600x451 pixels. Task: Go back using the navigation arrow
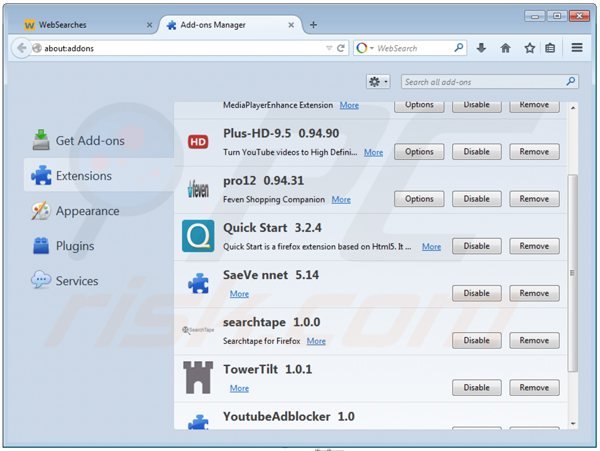[22, 48]
